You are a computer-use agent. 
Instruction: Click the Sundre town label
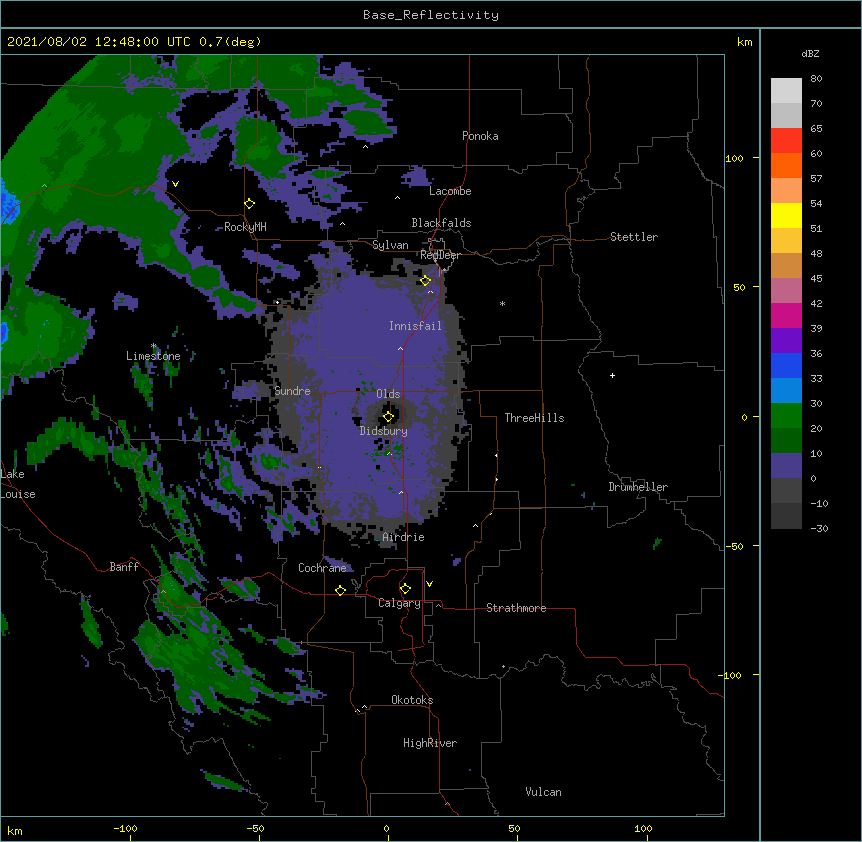pyautogui.click(x=292, y=391)
